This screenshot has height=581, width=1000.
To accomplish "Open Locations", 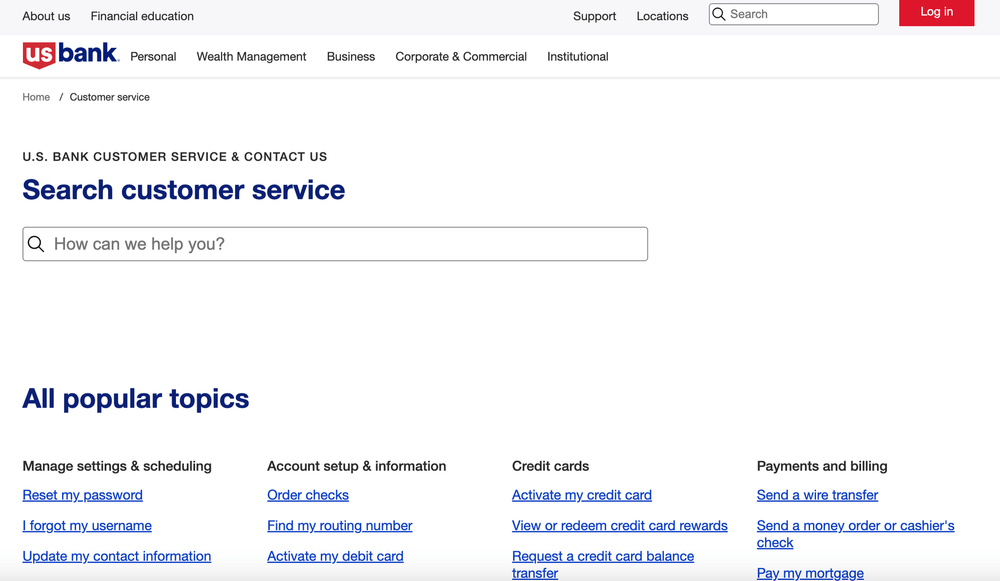I will coord(662,16).
